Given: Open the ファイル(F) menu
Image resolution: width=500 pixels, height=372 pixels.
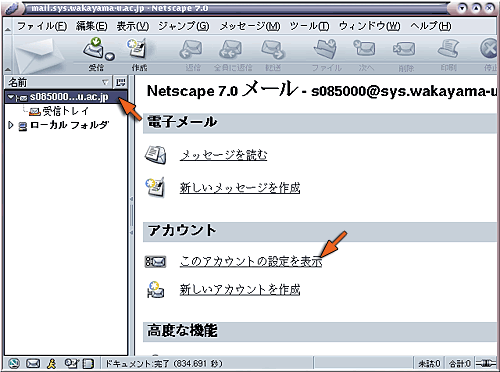Looking at the screenshot, I should [x=42, y=26].
